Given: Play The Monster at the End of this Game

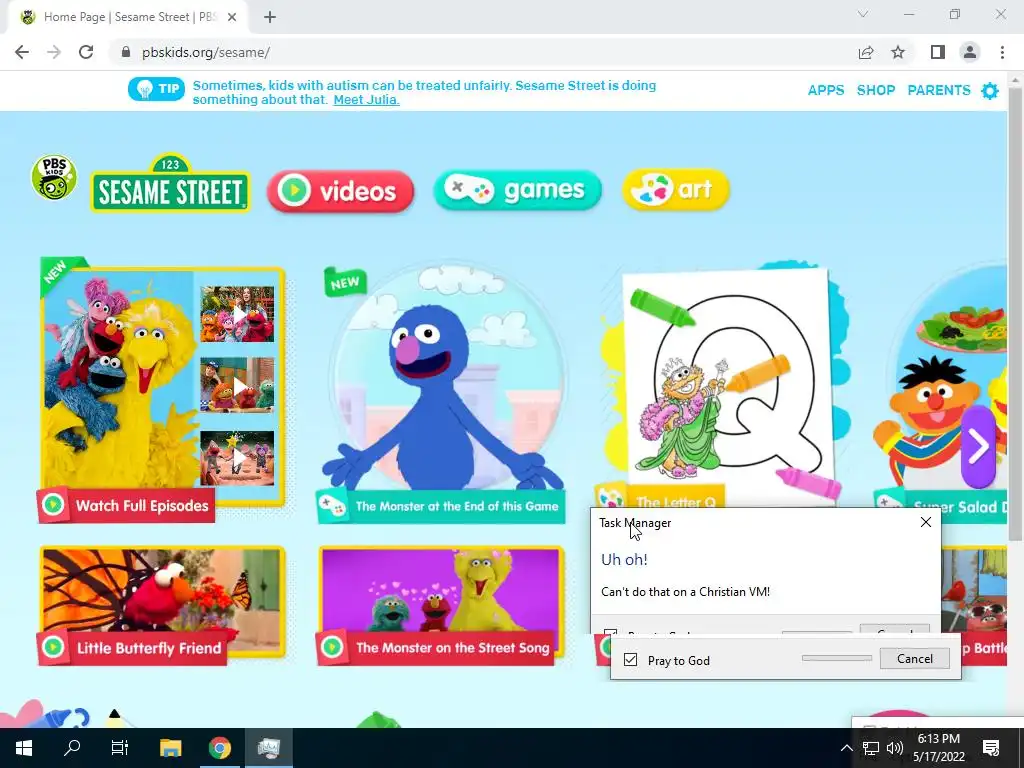Looking at the screenshot, I should pos(443,392).
